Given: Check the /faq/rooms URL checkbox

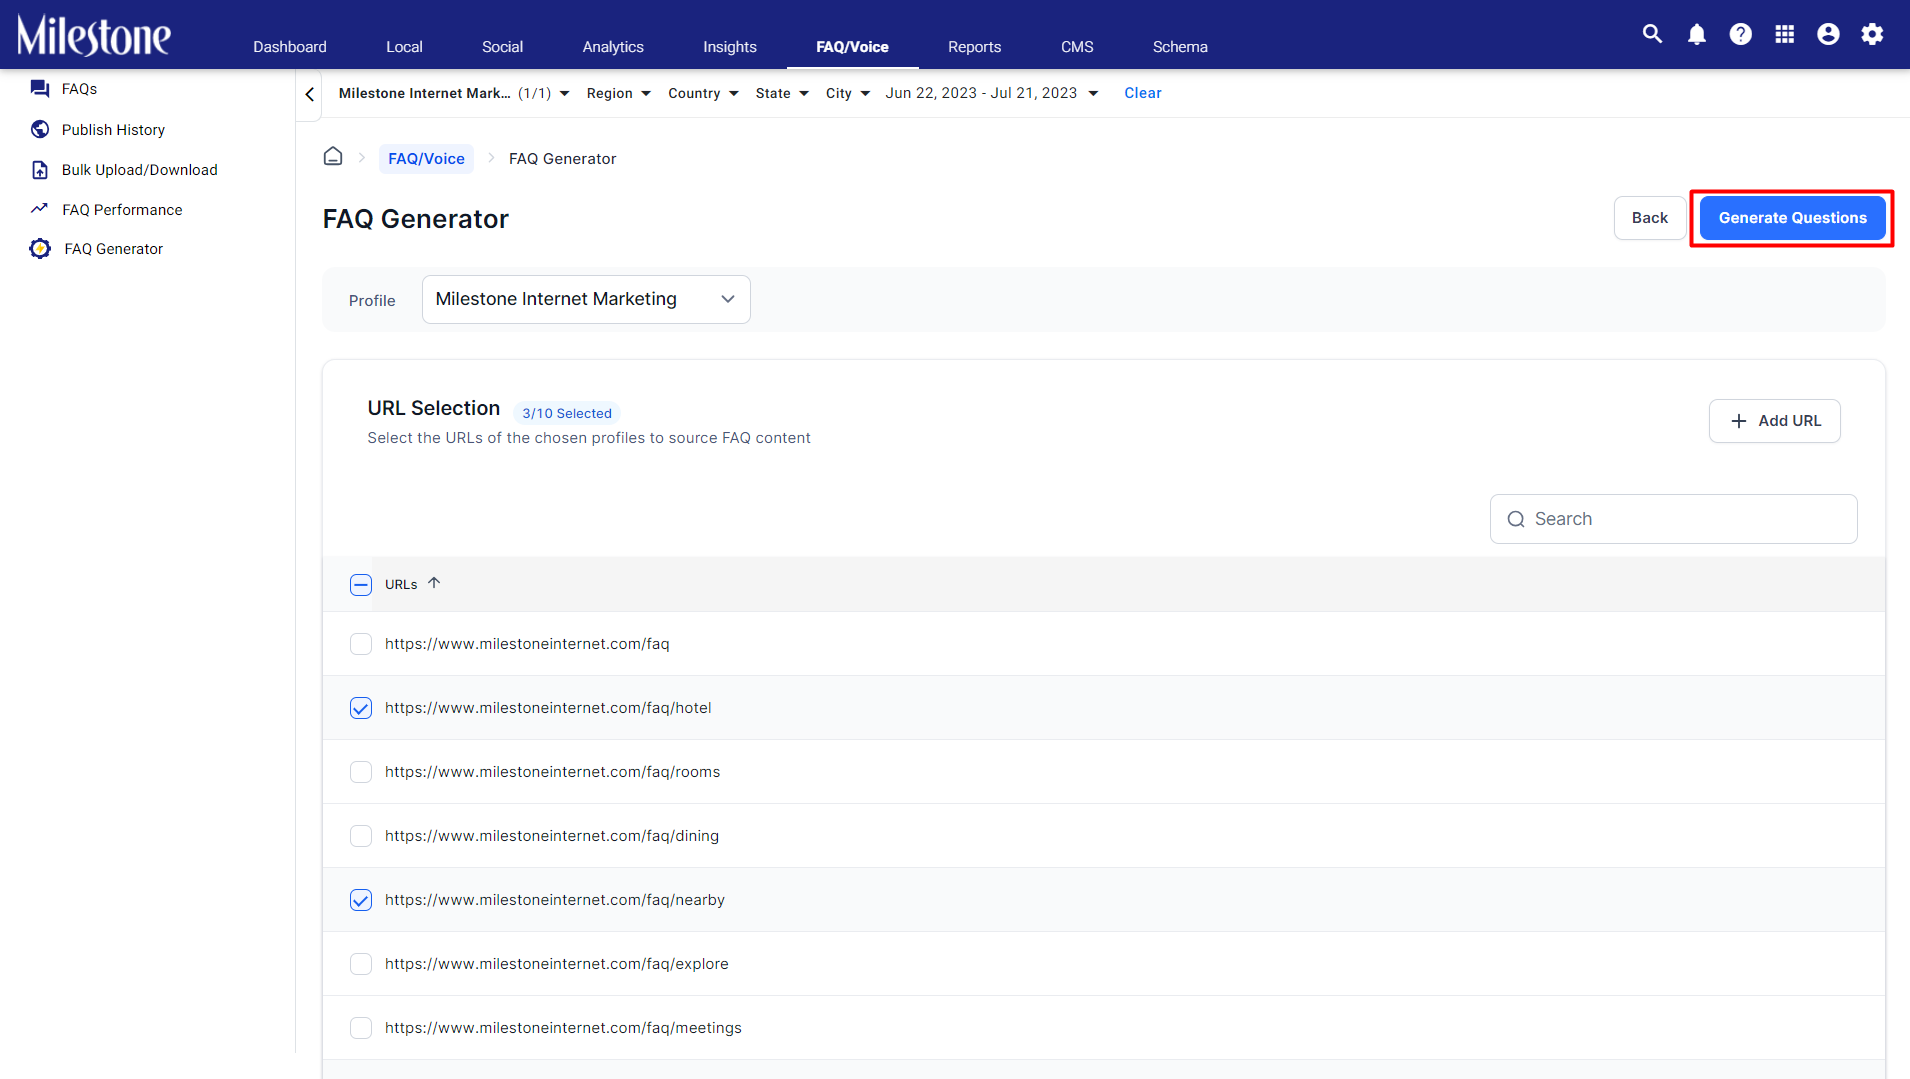Looking at the screenshot, I should pos(361,772).
